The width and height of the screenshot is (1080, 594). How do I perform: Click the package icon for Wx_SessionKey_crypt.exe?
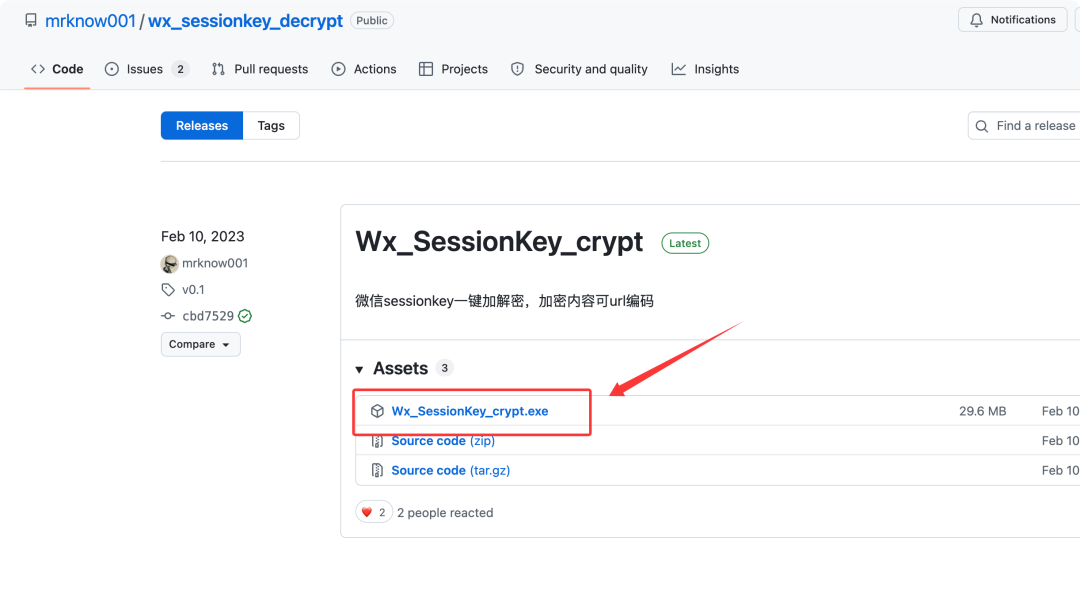coord(377,411)
